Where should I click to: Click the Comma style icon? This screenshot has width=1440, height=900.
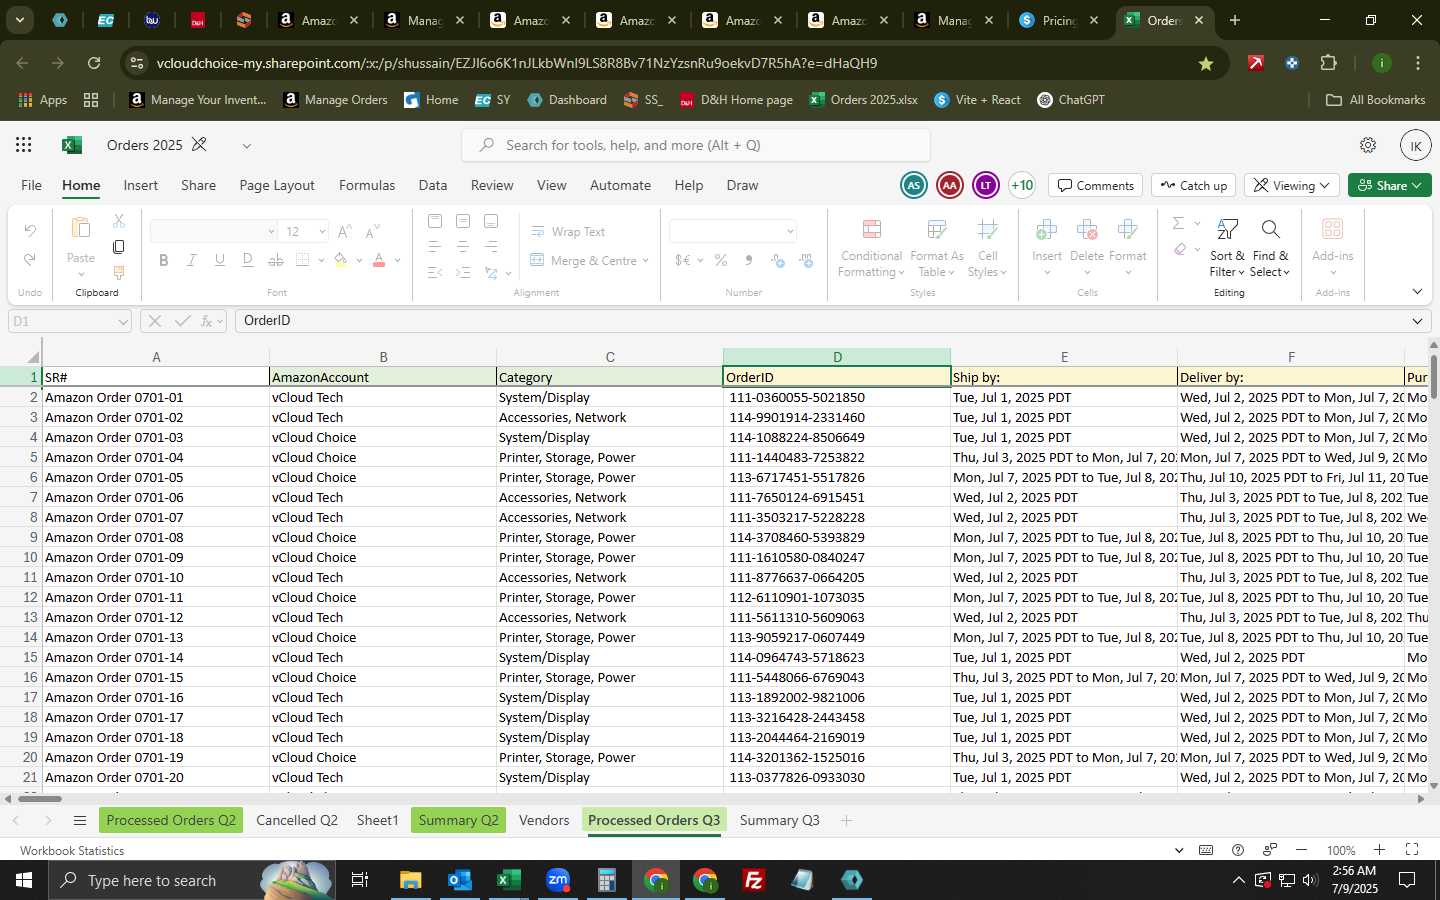748,260
